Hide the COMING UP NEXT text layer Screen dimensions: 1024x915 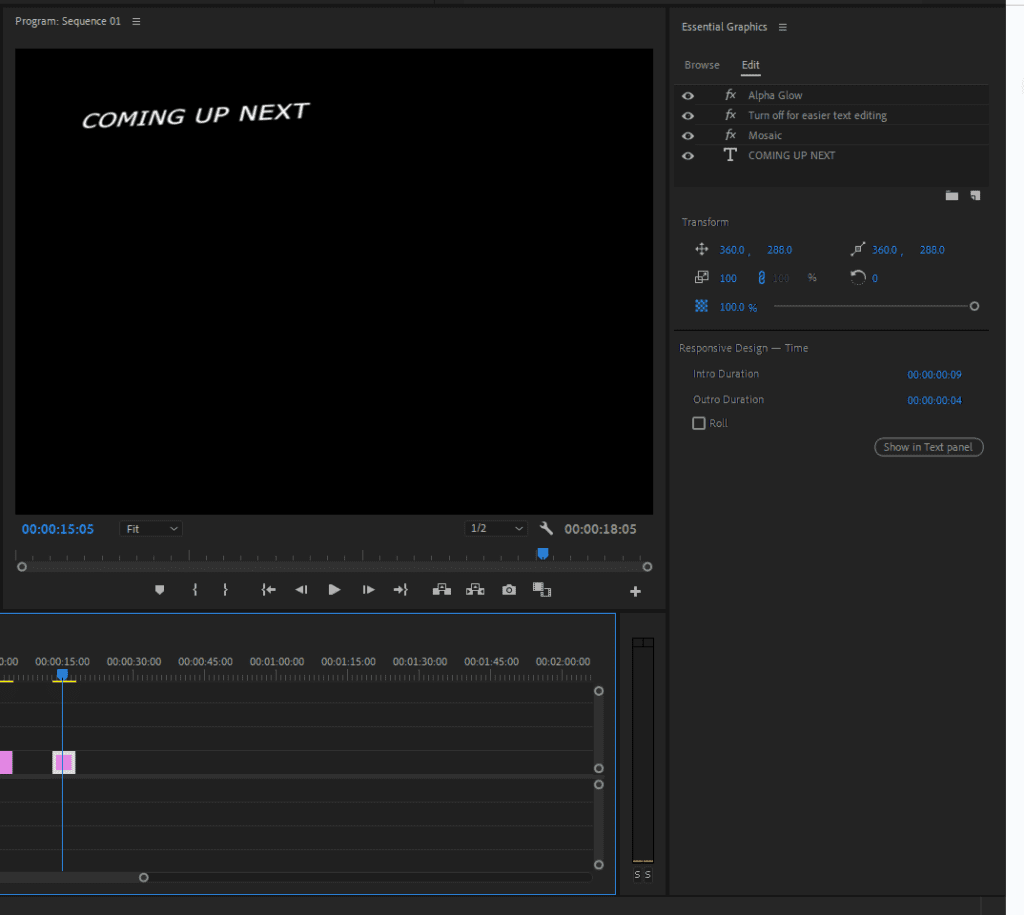pos(688,156)
